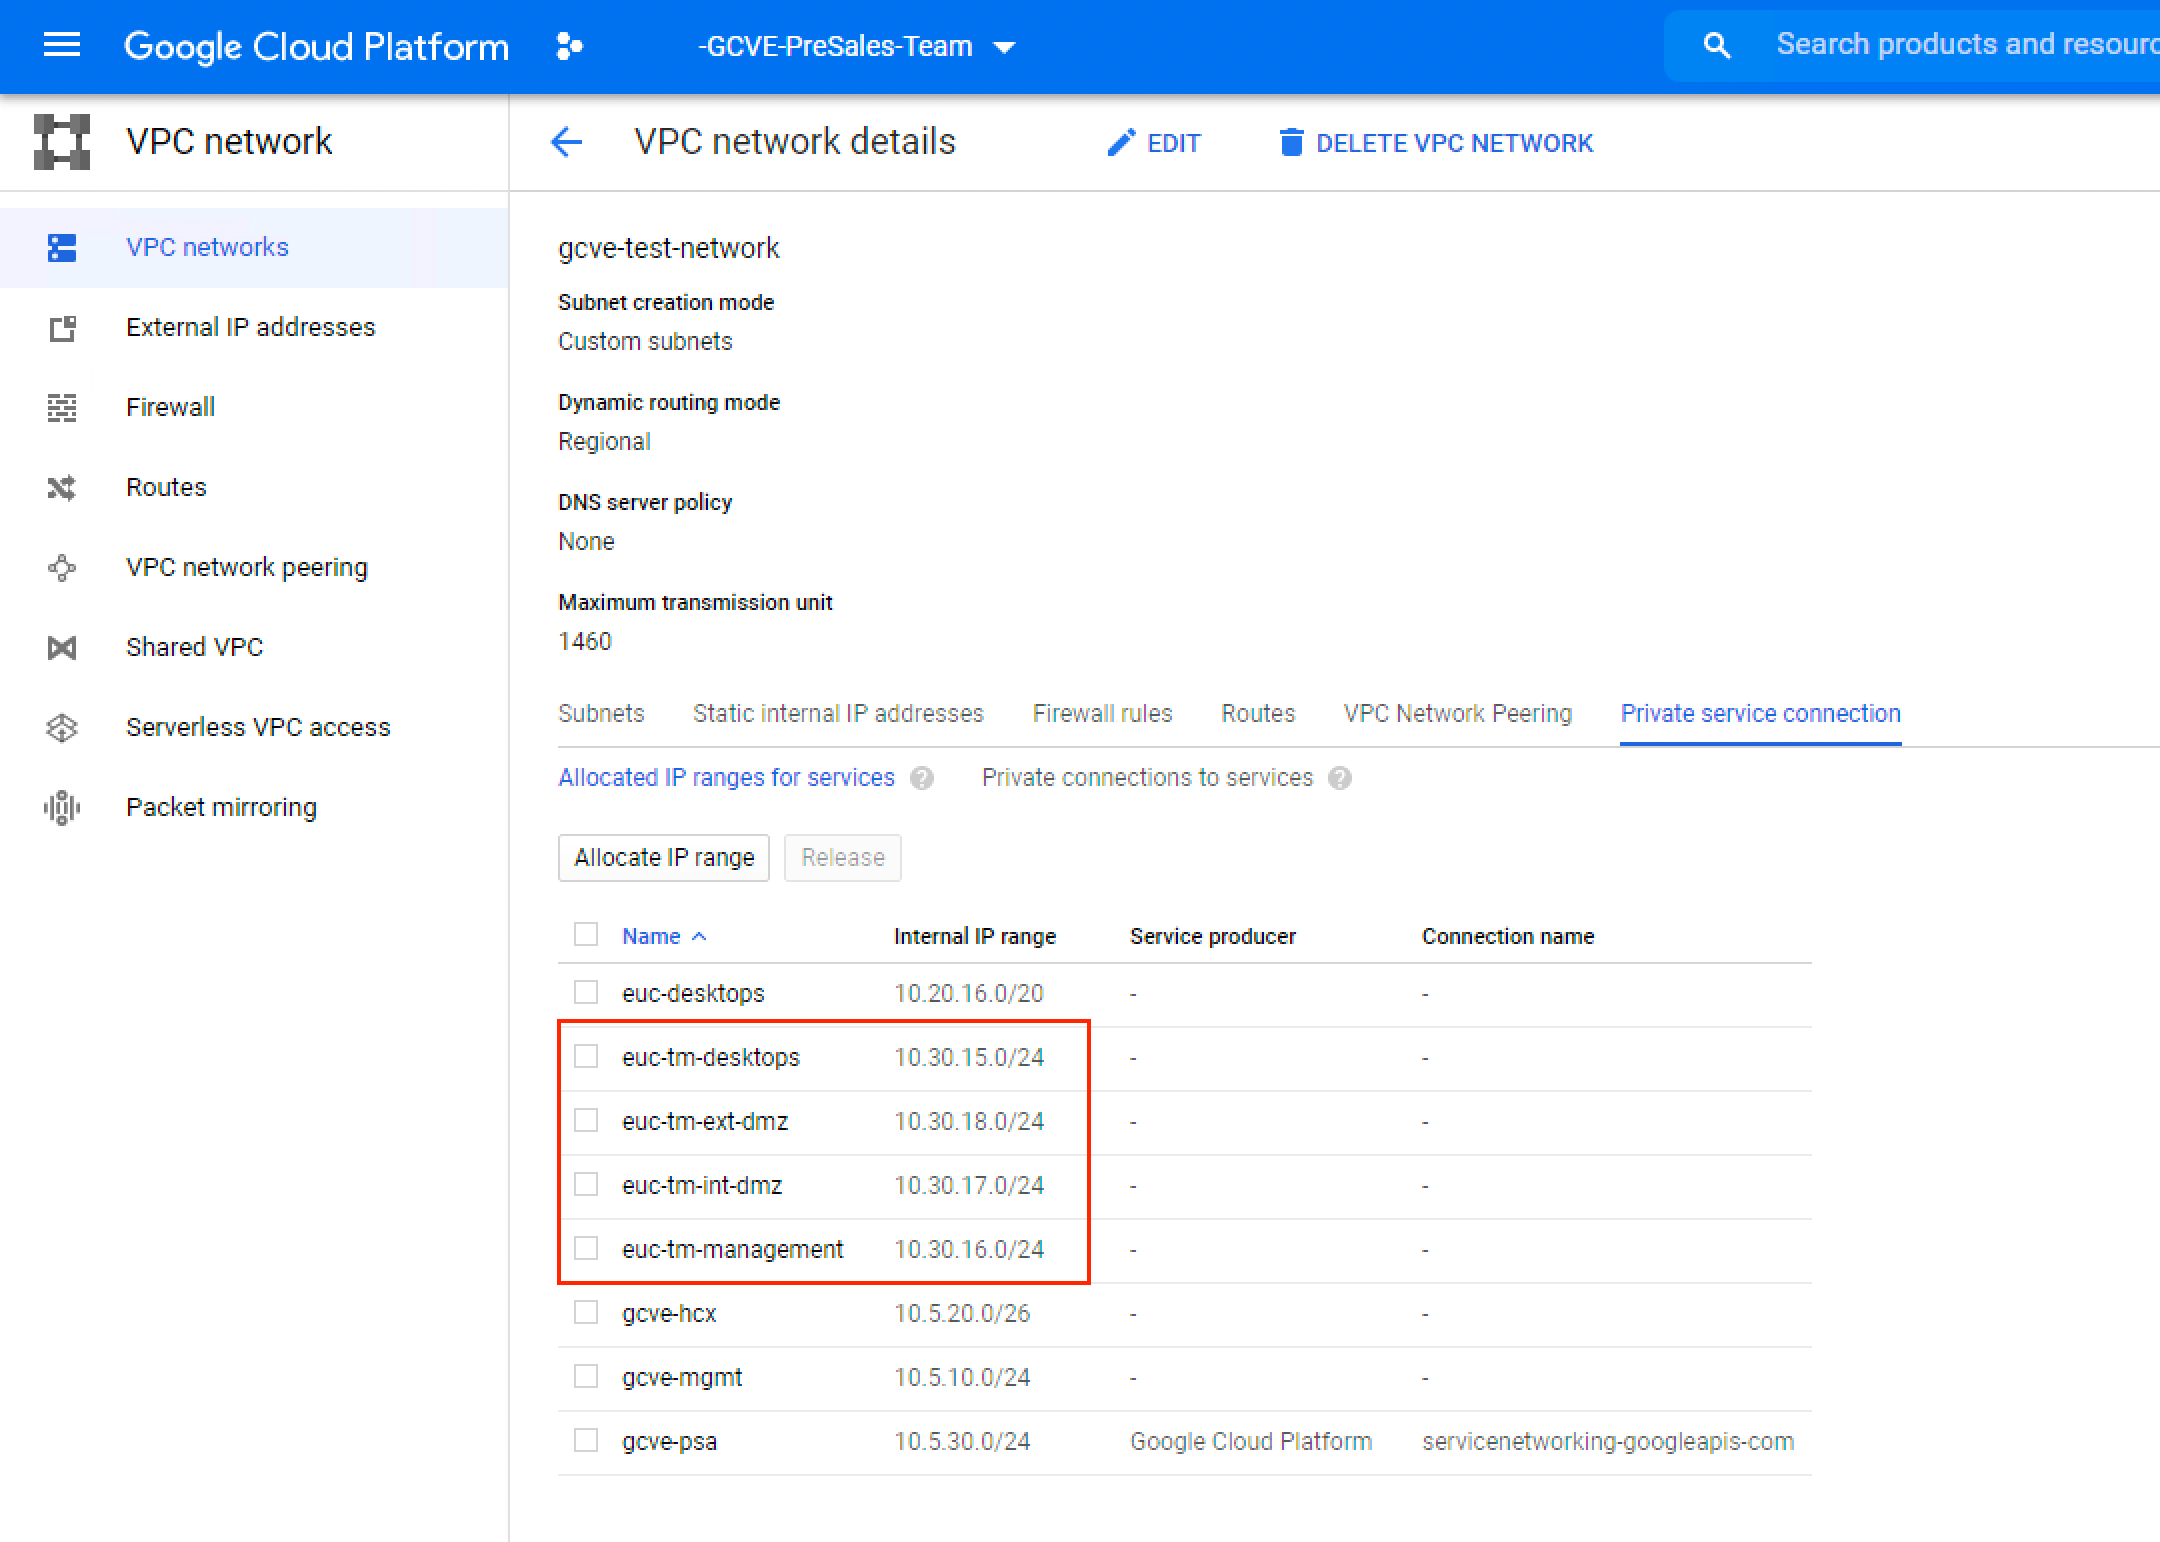Check the gcve-psa checkbox
The height and width of the screenshot is (1542, 2160).
[586, 1440]
